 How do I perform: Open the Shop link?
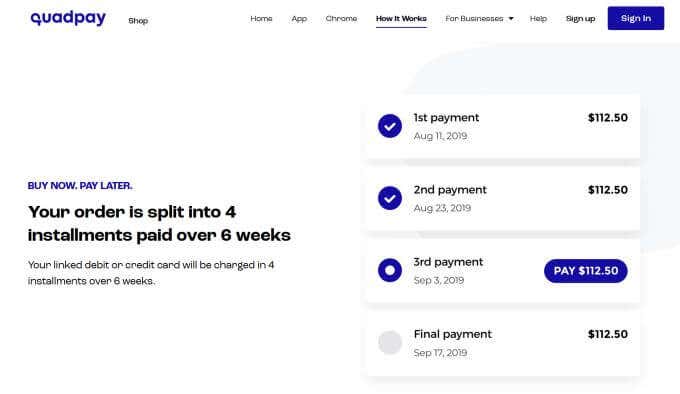(138, 20)
